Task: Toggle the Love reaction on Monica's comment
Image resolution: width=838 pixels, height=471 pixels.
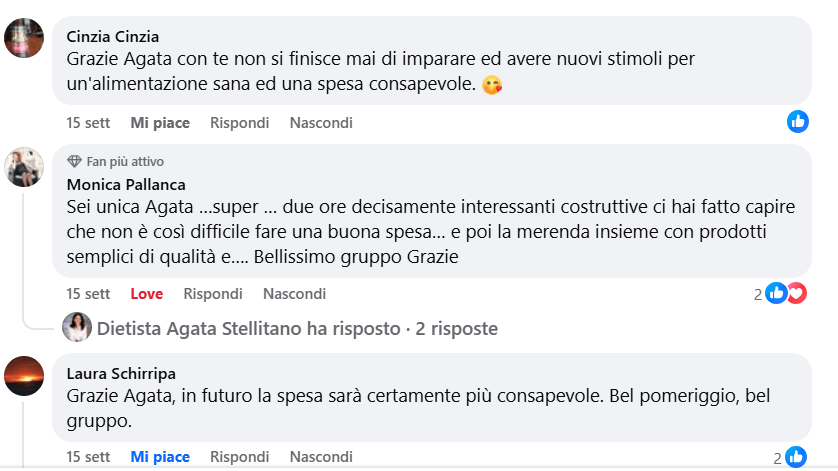Action: pyautogui.click(x=146, y=294)
